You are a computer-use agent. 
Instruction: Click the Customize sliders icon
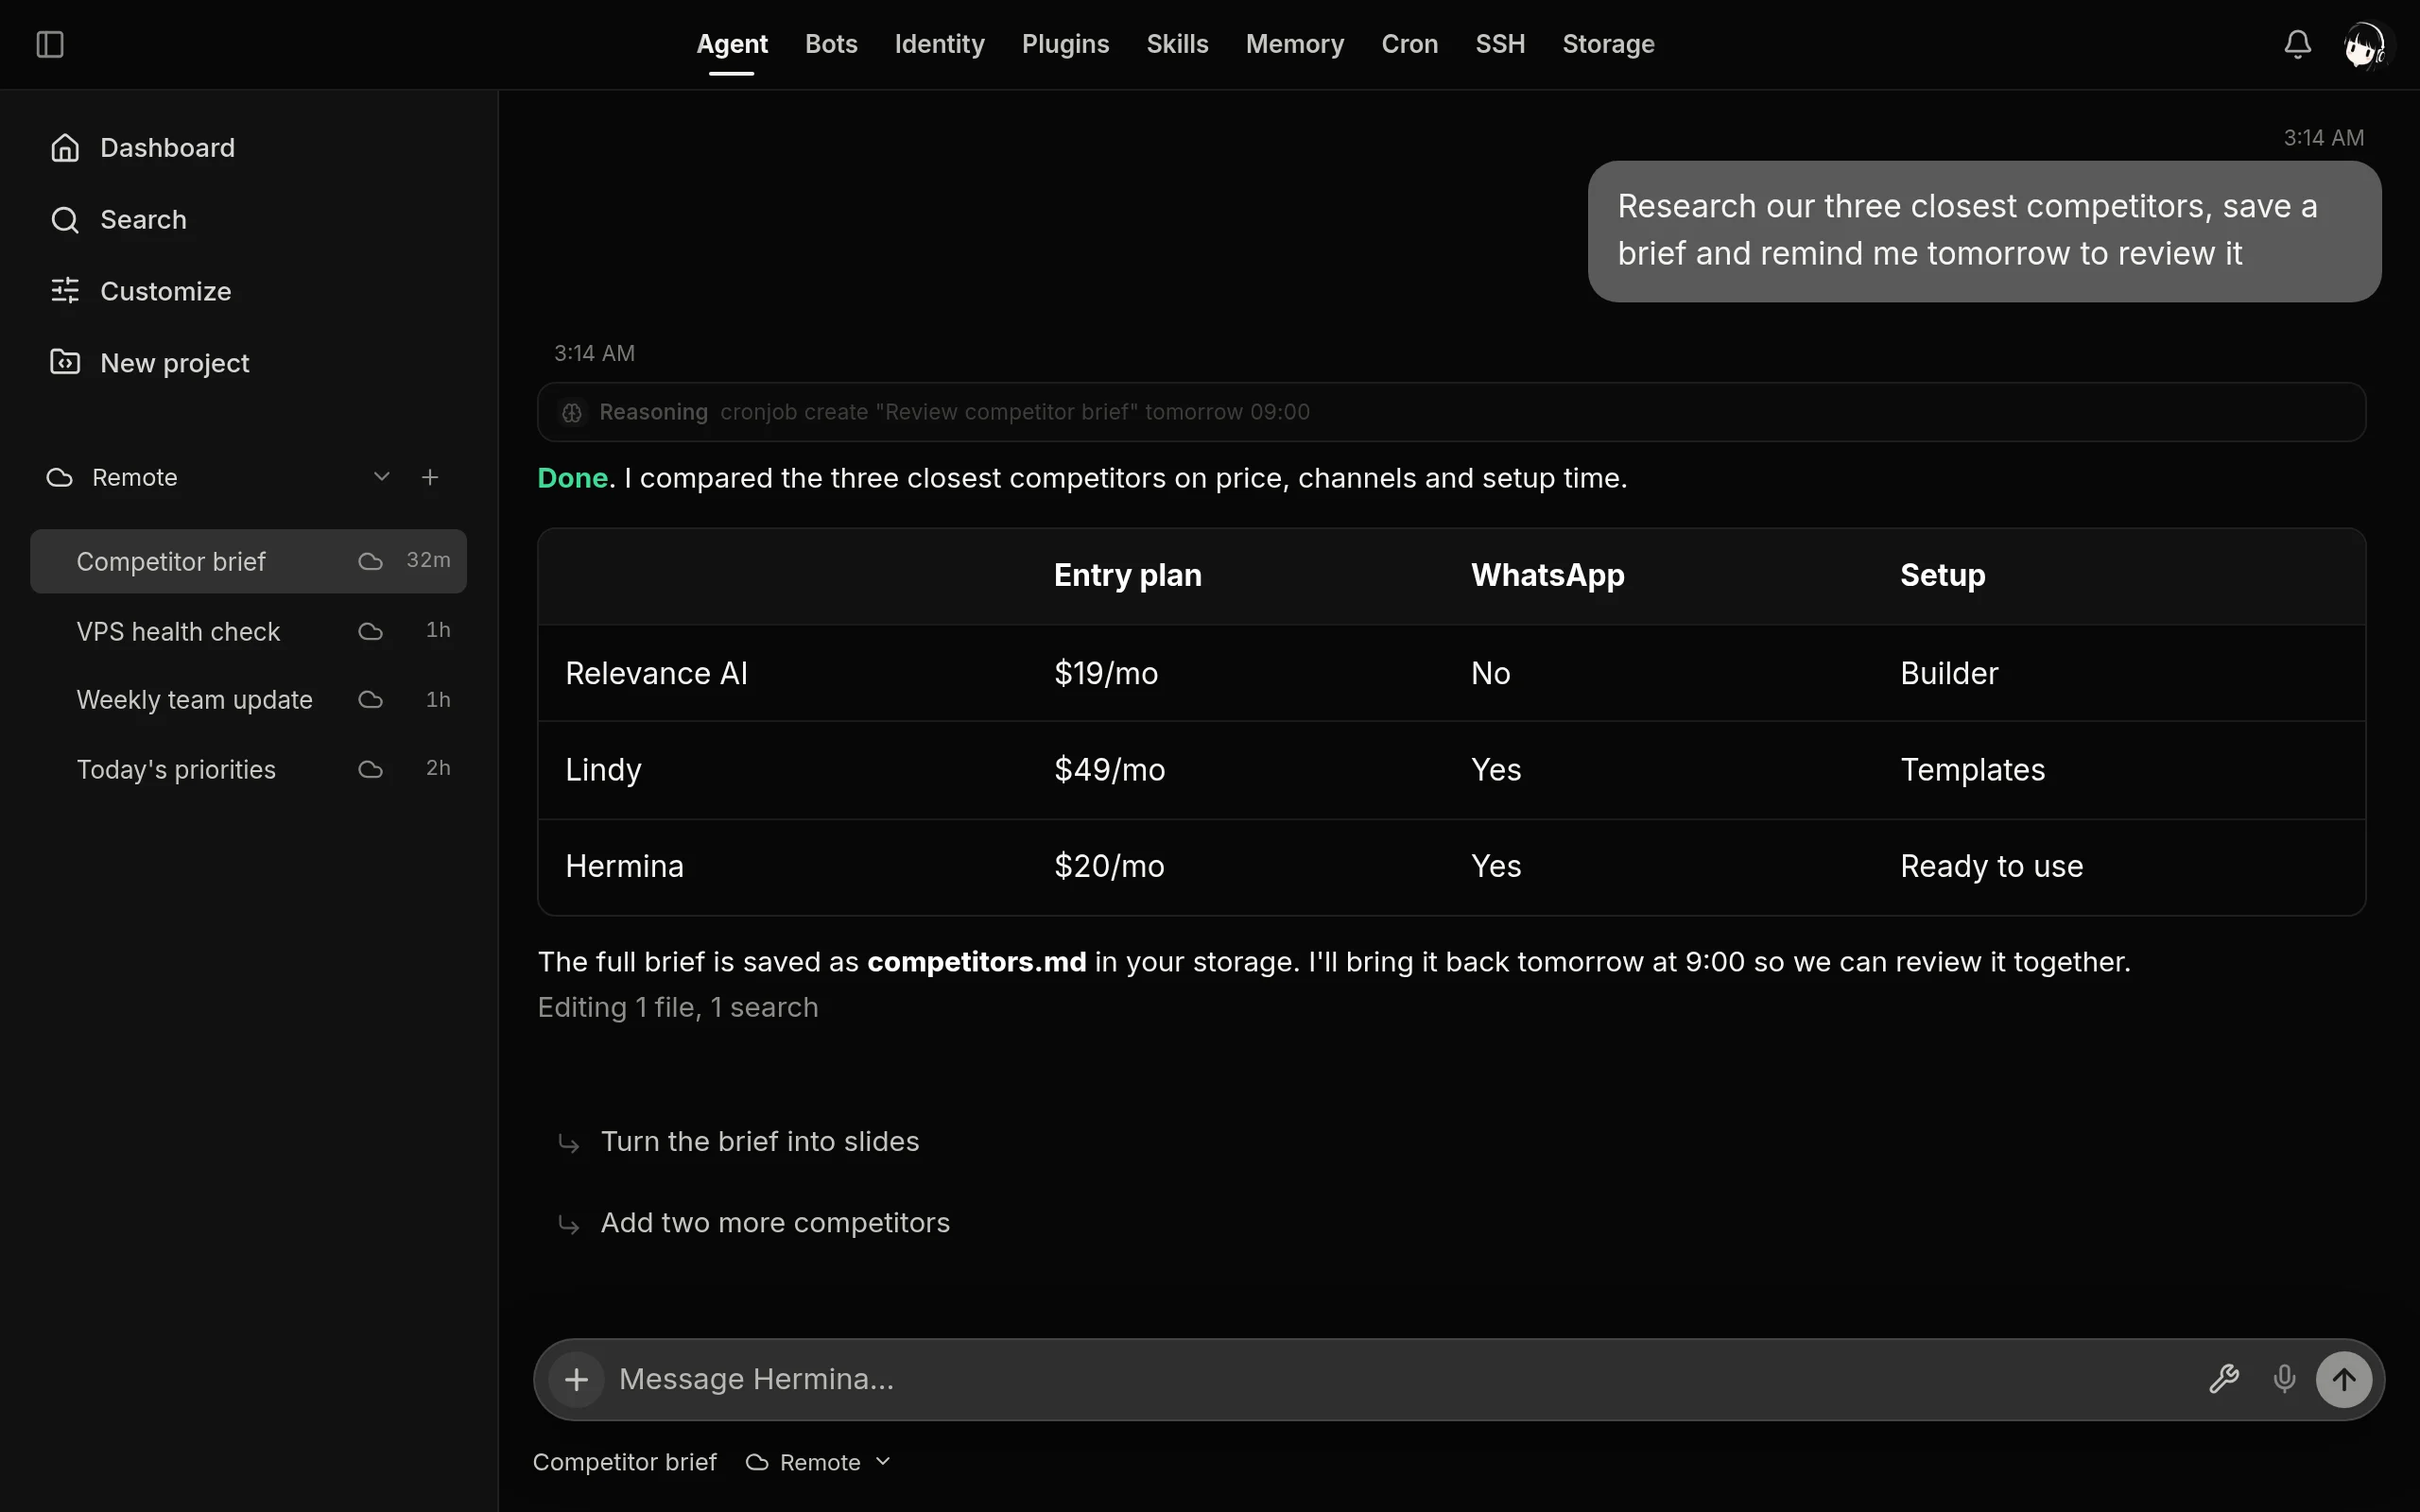click(x=65, y=291)
